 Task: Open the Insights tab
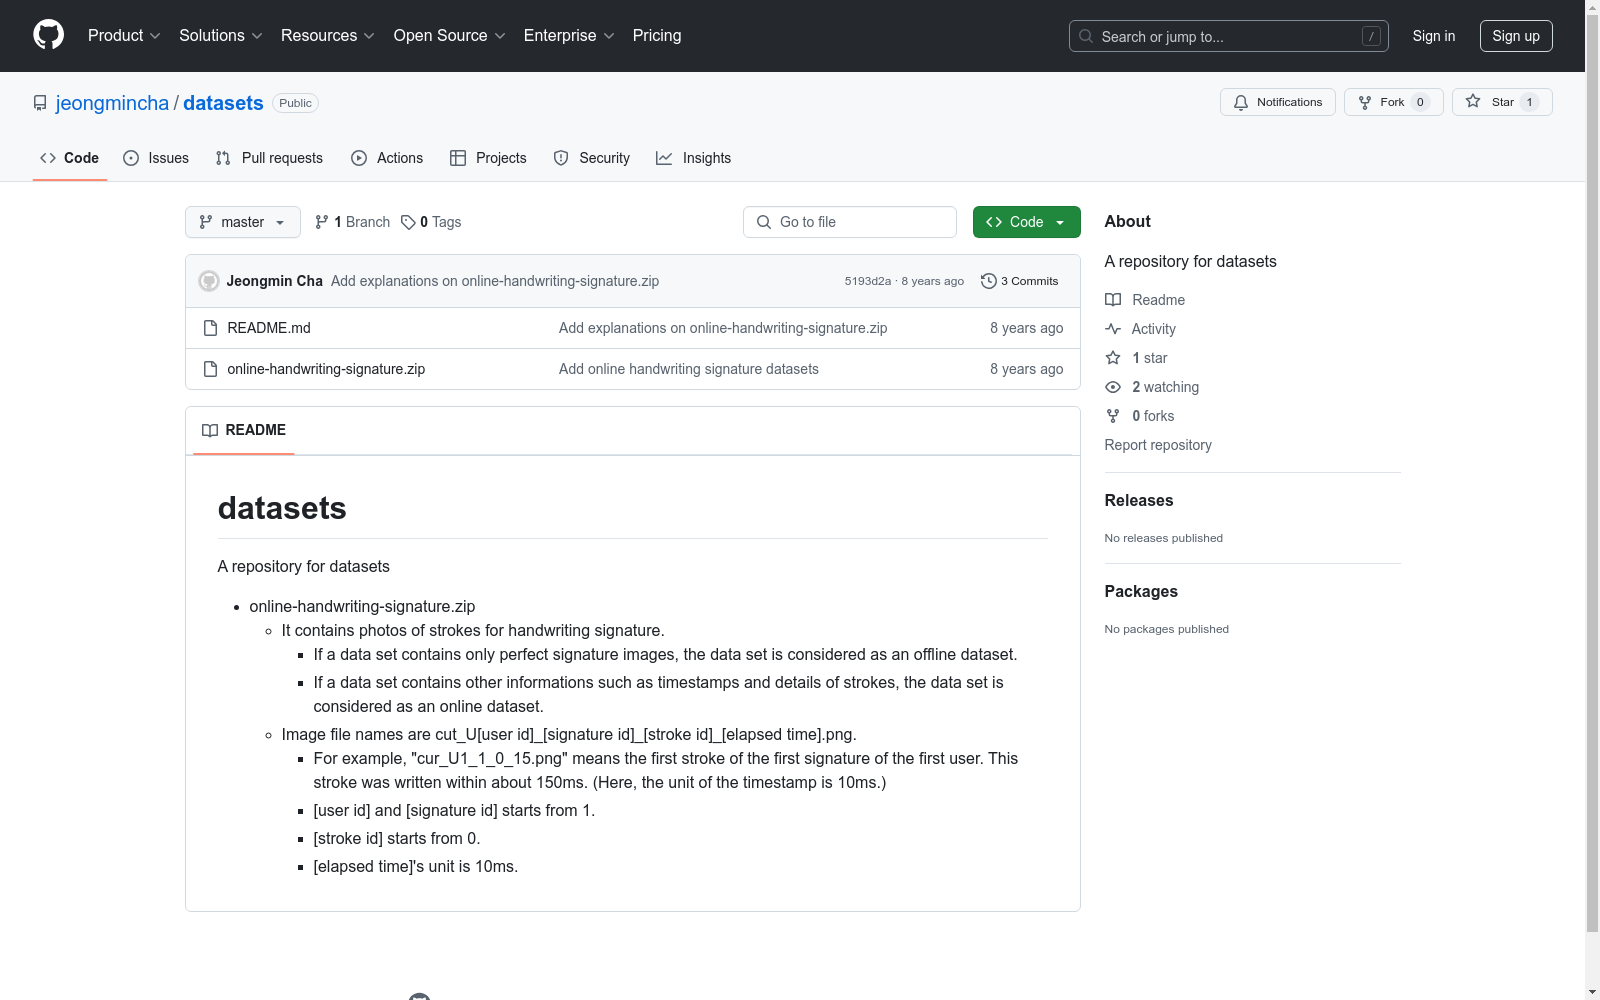pyautogui.click(x=694, y=158)
